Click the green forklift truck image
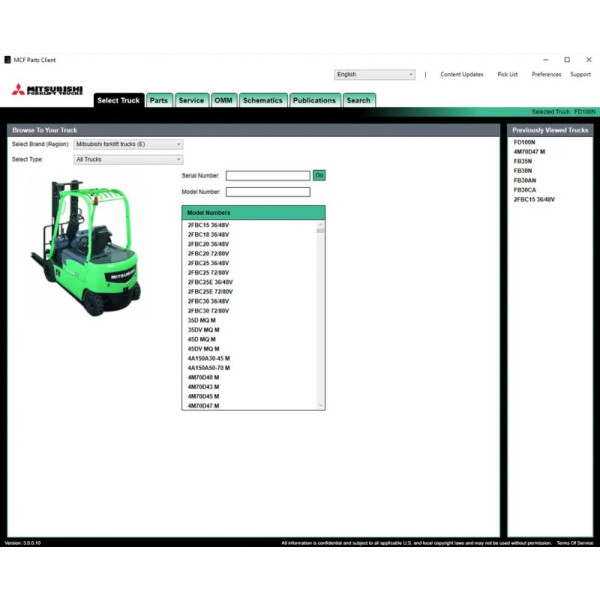Screen dimensions: 600x600 click(86, 247)
